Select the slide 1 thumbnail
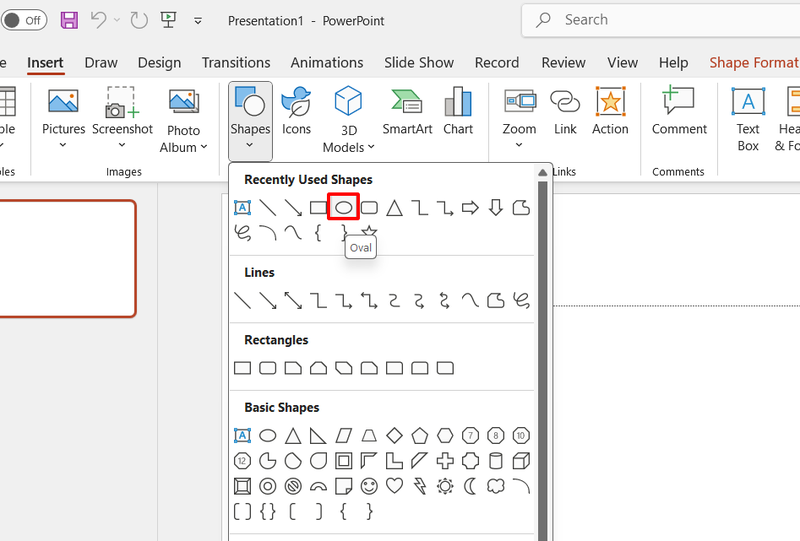 pos(67,259)
